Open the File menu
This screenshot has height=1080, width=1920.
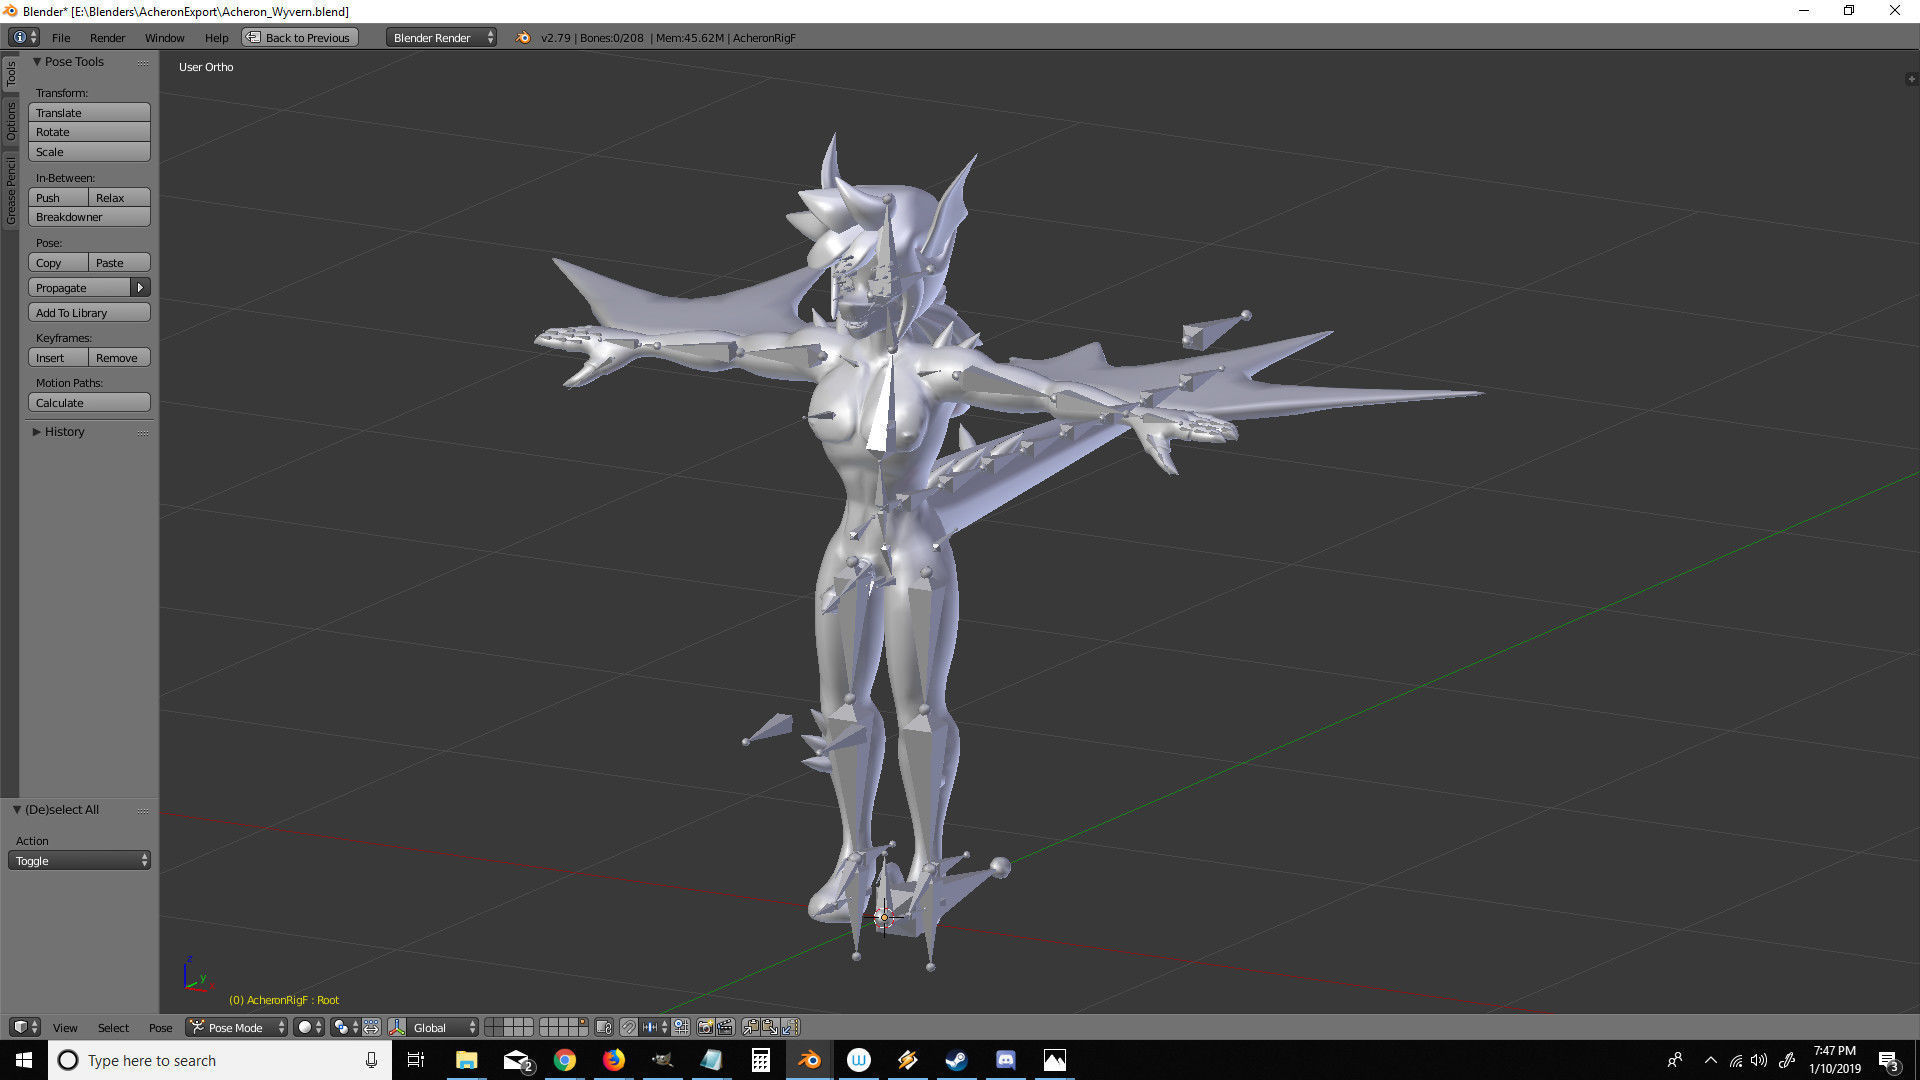pos(61,38)
